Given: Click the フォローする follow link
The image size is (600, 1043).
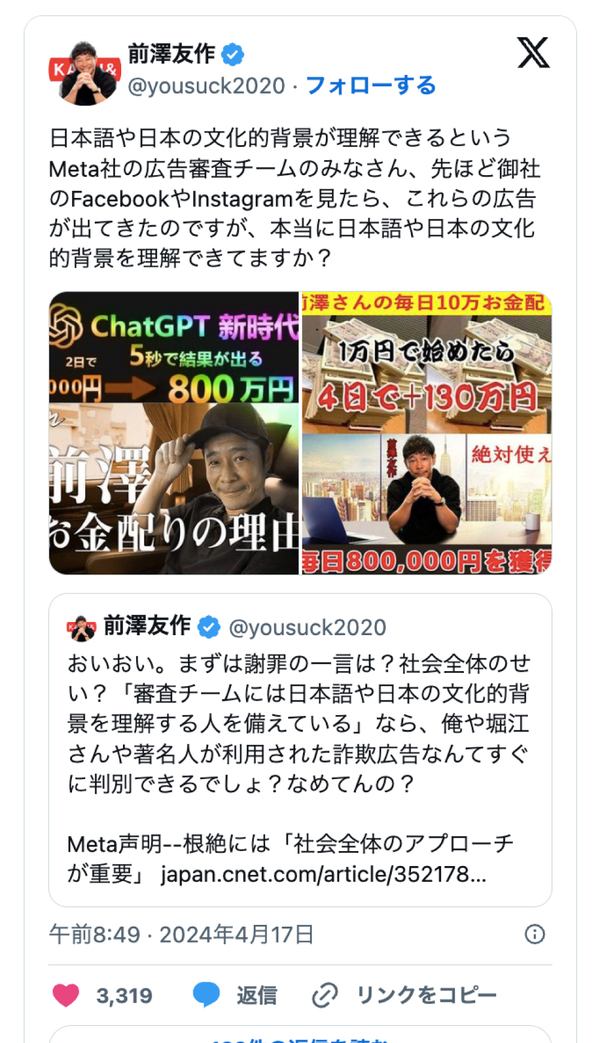Looking at the screenshot, I should click(x=371, y=86).
